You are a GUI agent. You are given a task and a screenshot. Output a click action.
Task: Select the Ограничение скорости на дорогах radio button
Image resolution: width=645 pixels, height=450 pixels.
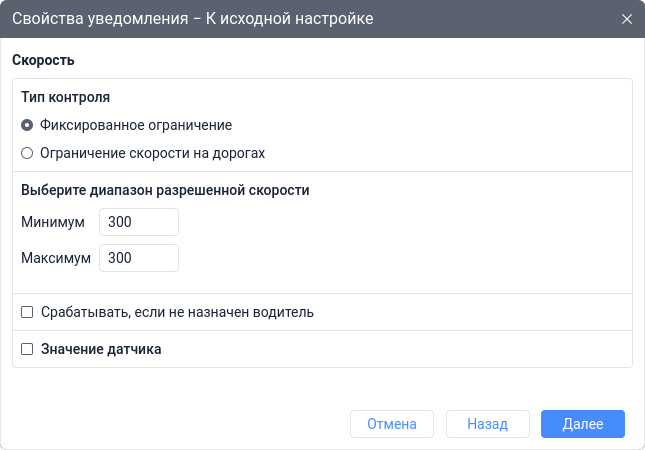coord(27,154)
